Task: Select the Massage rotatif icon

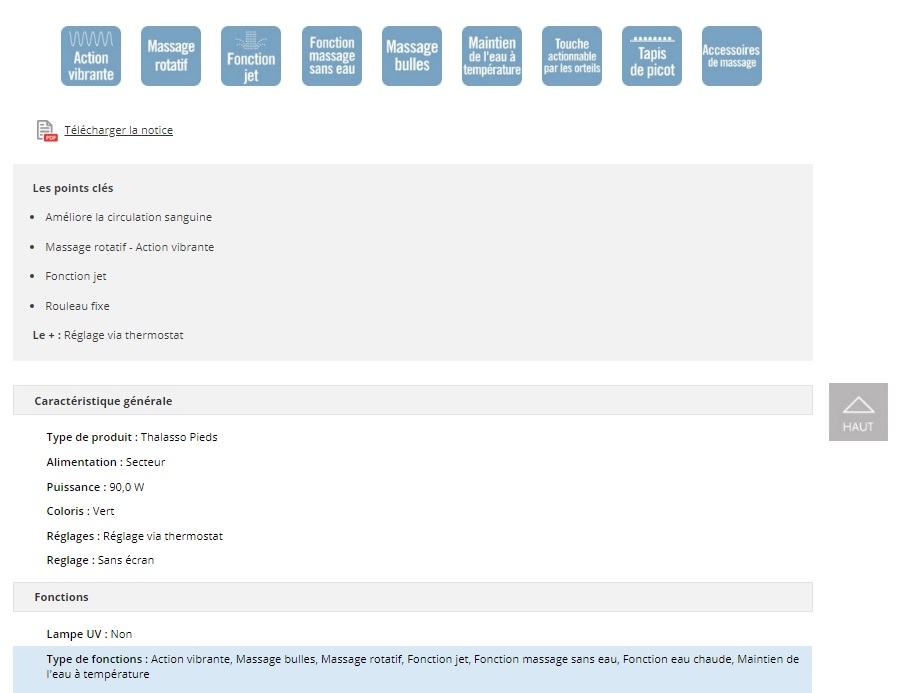Action: (171, 56)
